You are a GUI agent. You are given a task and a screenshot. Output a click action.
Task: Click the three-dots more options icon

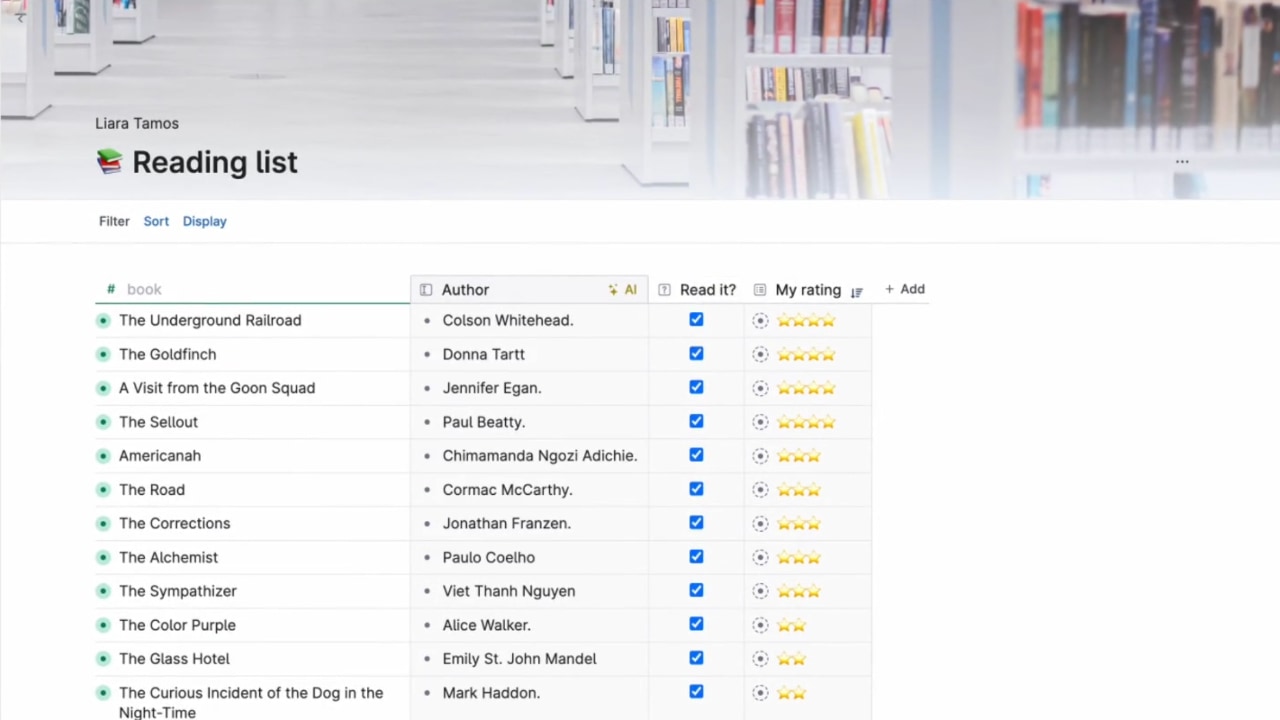tap(1182, 161)
